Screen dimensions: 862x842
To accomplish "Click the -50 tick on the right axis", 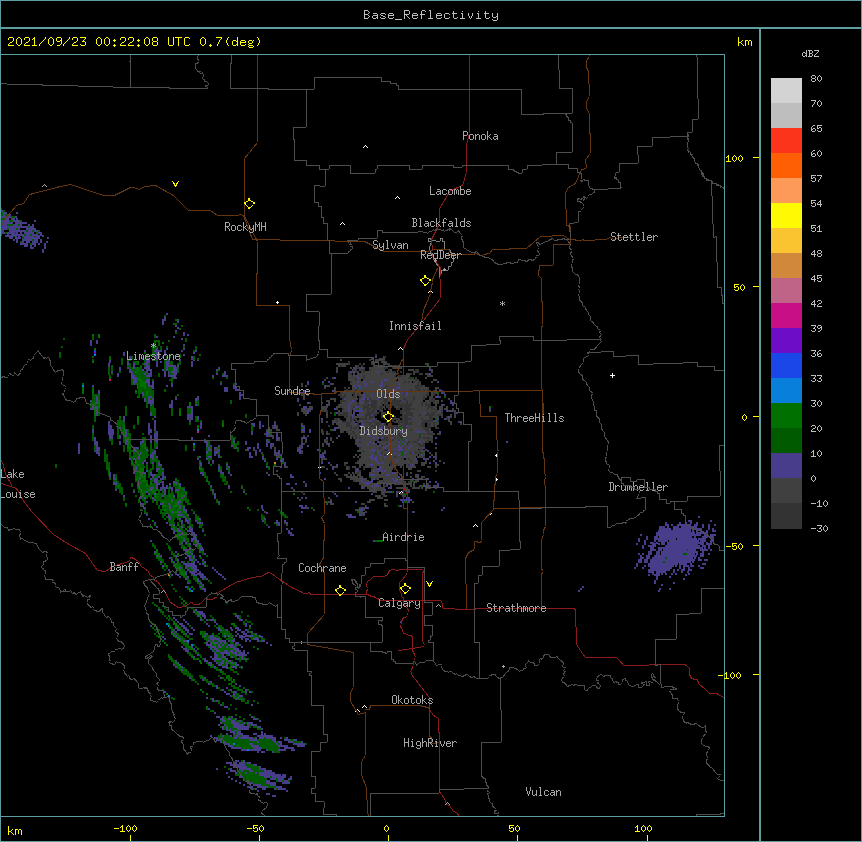I will (x=734, y=546).
